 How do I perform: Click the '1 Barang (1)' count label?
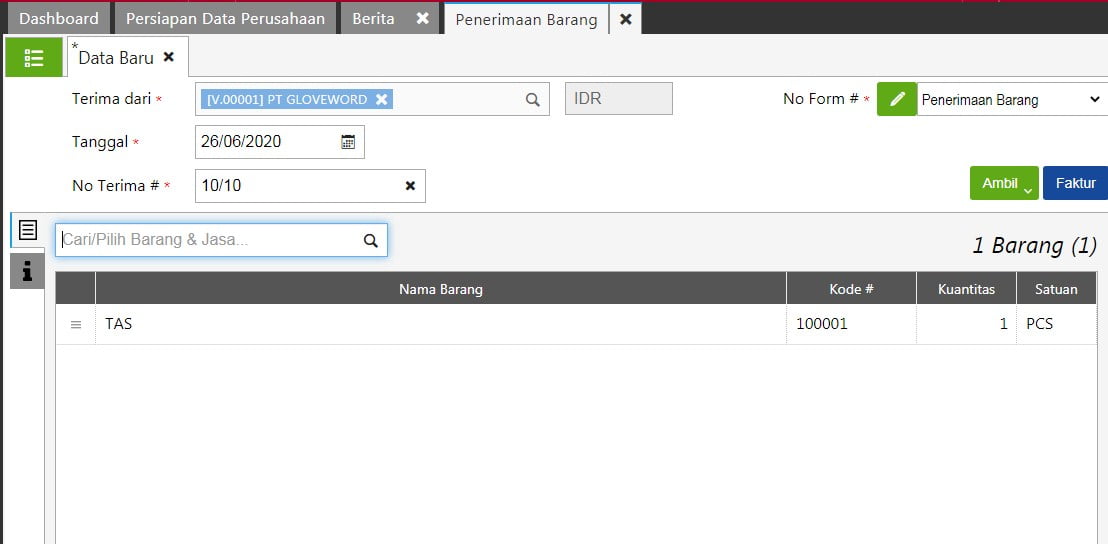click(x=1035, y=246)
